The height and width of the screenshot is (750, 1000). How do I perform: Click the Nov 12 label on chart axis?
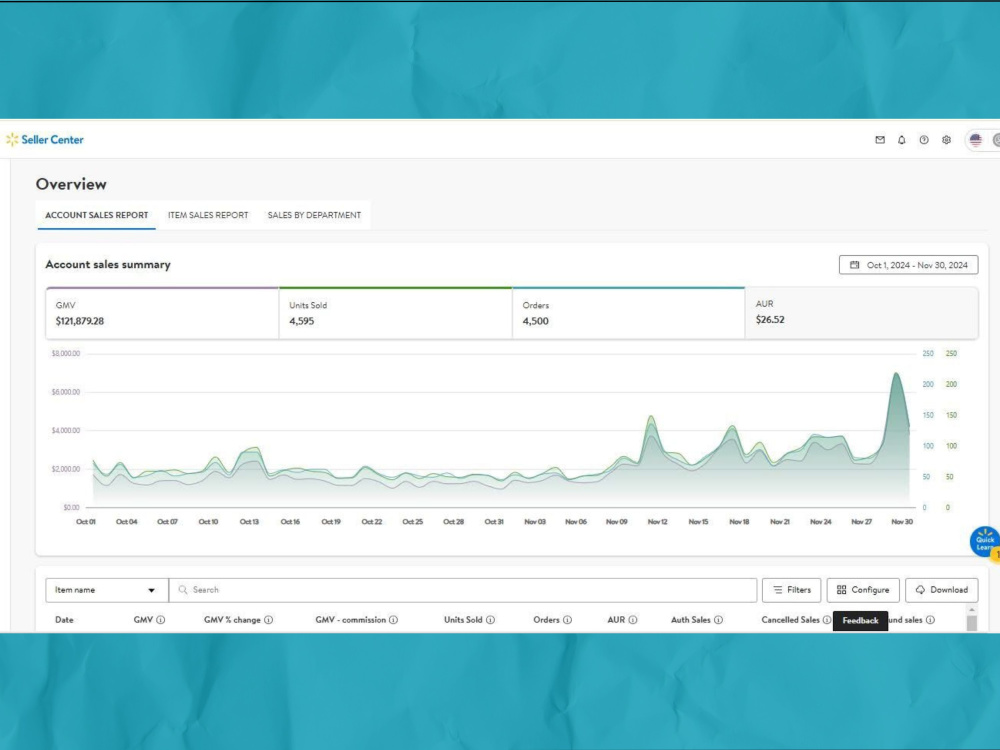point(658,522)
